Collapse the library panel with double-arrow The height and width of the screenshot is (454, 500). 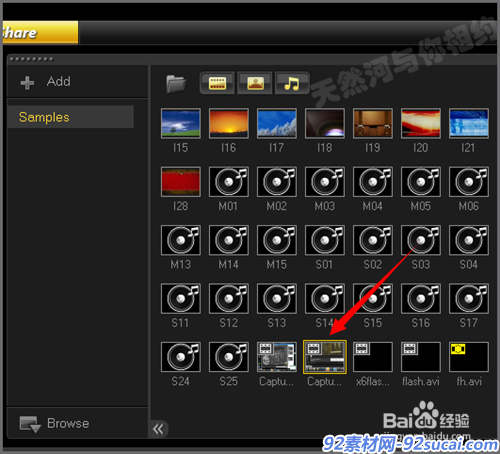tap(159, 429)
